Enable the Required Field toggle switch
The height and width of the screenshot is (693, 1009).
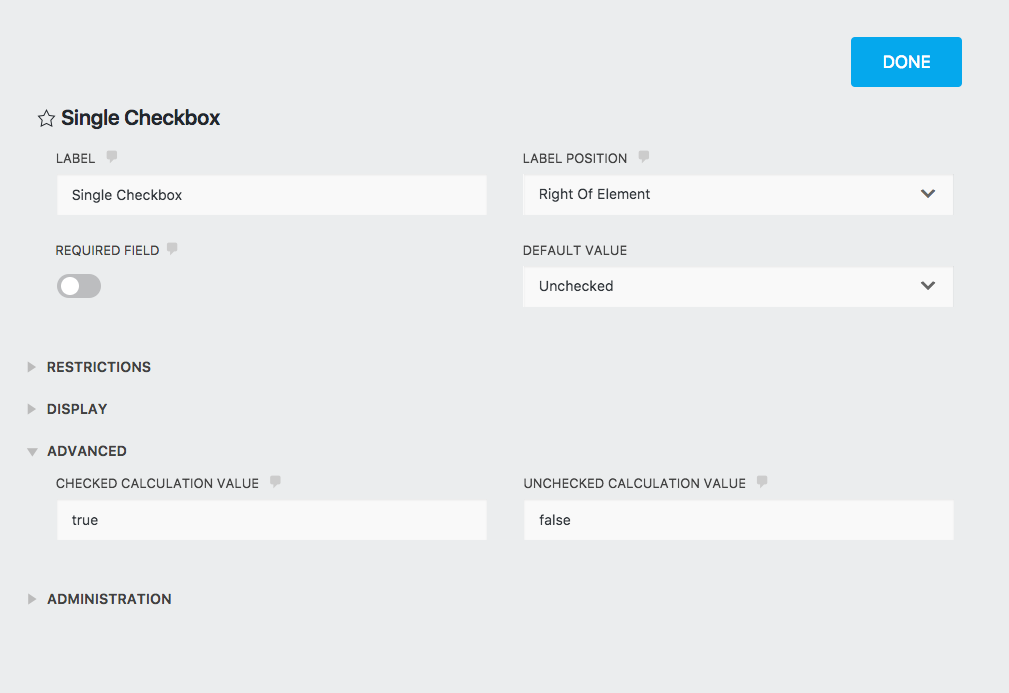pos(79,287)
